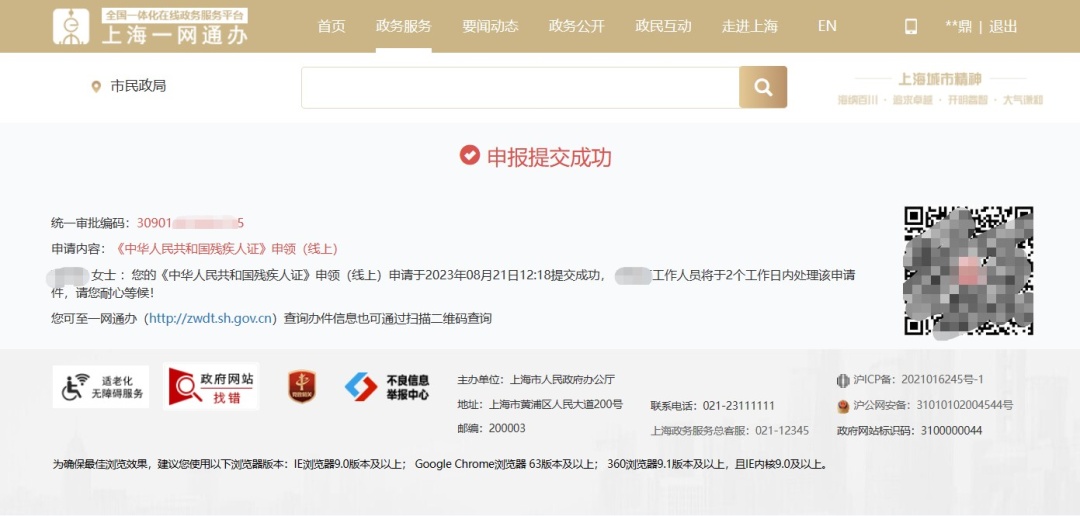Open 政务公开 section
1080x516 pixels.
577,26
